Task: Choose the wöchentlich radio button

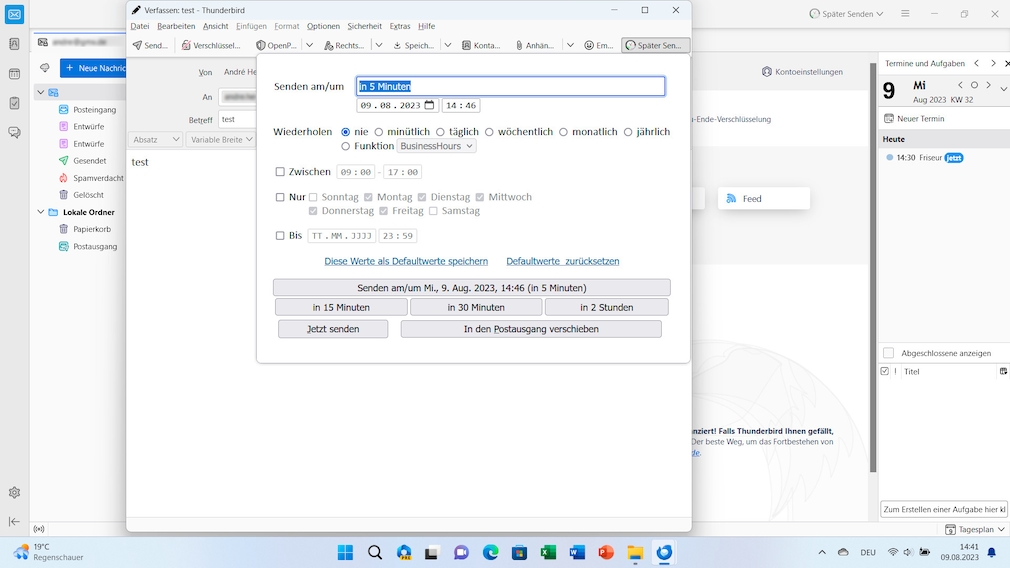Action: pos(489,132)
